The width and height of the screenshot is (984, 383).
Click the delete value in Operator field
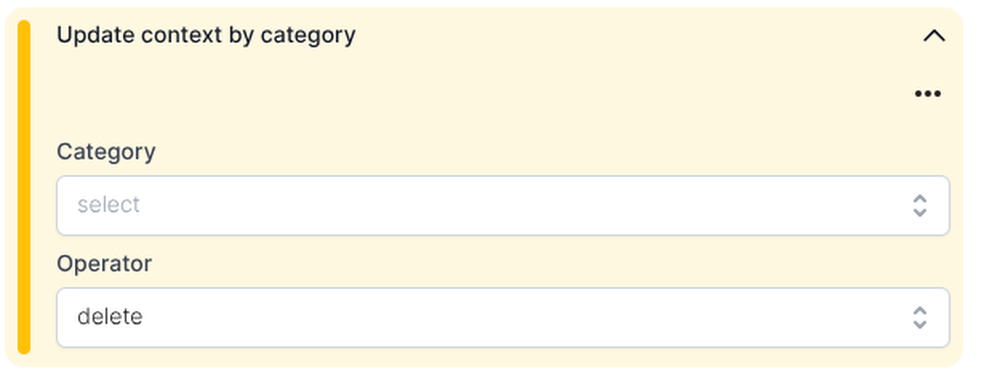110,316
